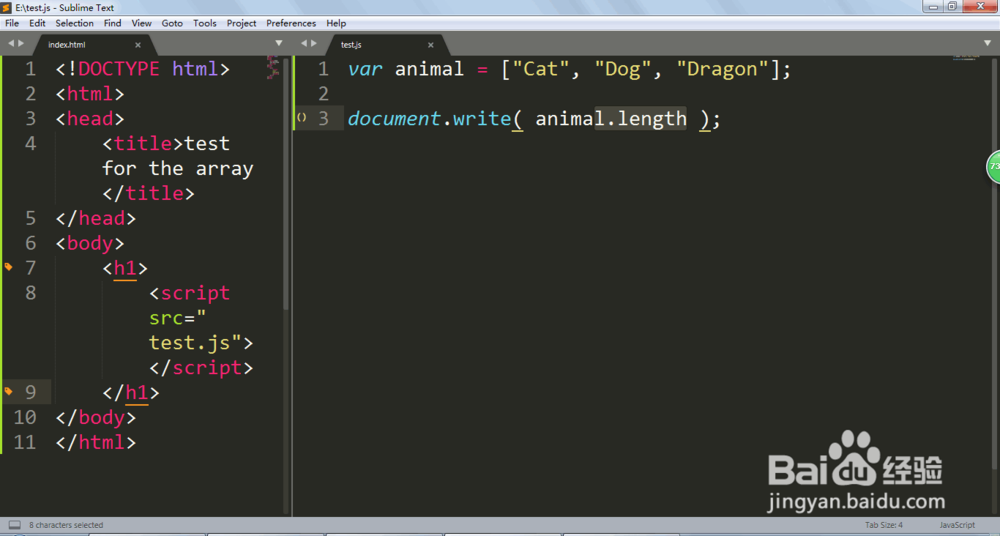Click the "8 characters selected" status text
1000x536 pixels.
tap(66, 525)
